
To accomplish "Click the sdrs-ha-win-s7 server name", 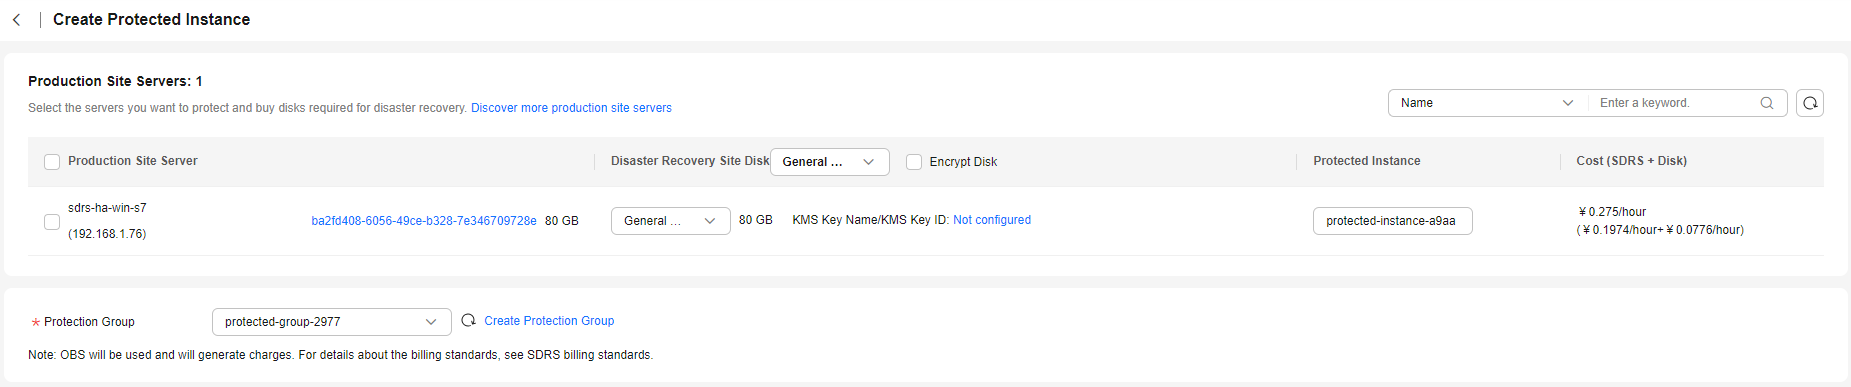I will (x=107, y=208).
